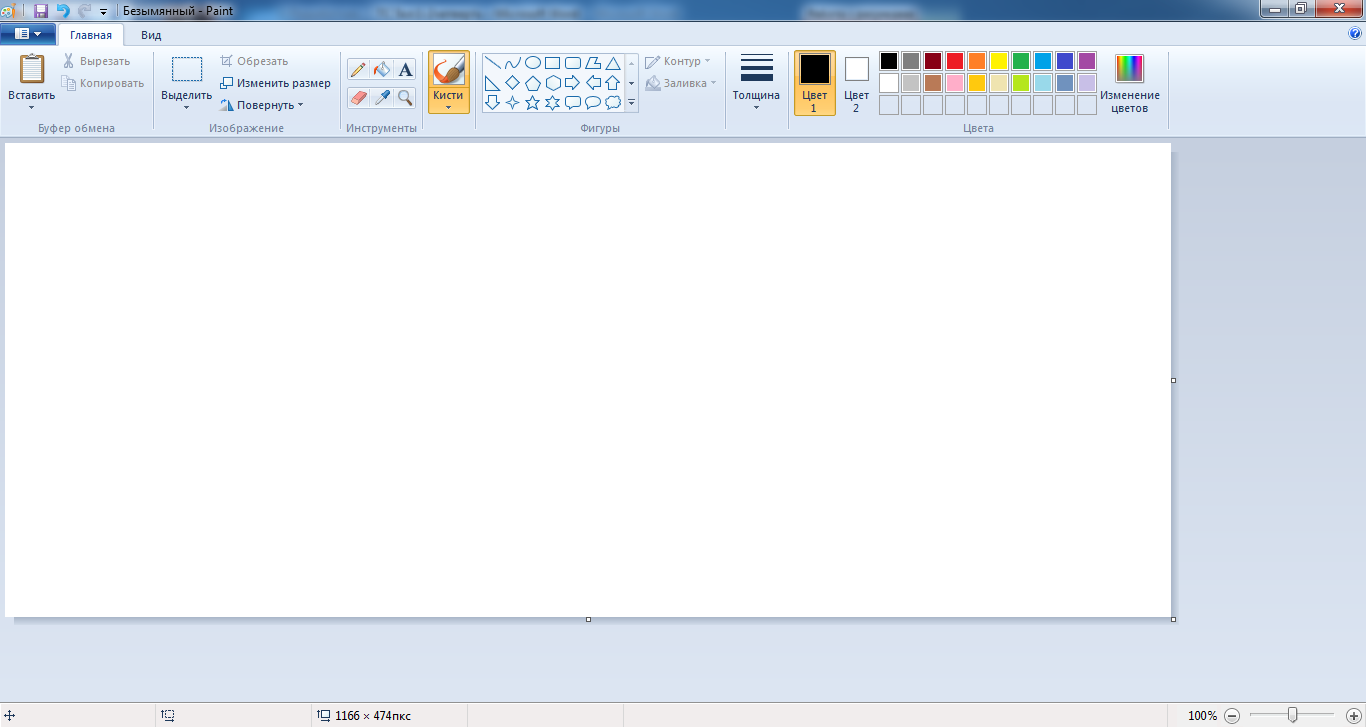Pick the red color swatch
1366x728 pixels.
pos(954,61)
